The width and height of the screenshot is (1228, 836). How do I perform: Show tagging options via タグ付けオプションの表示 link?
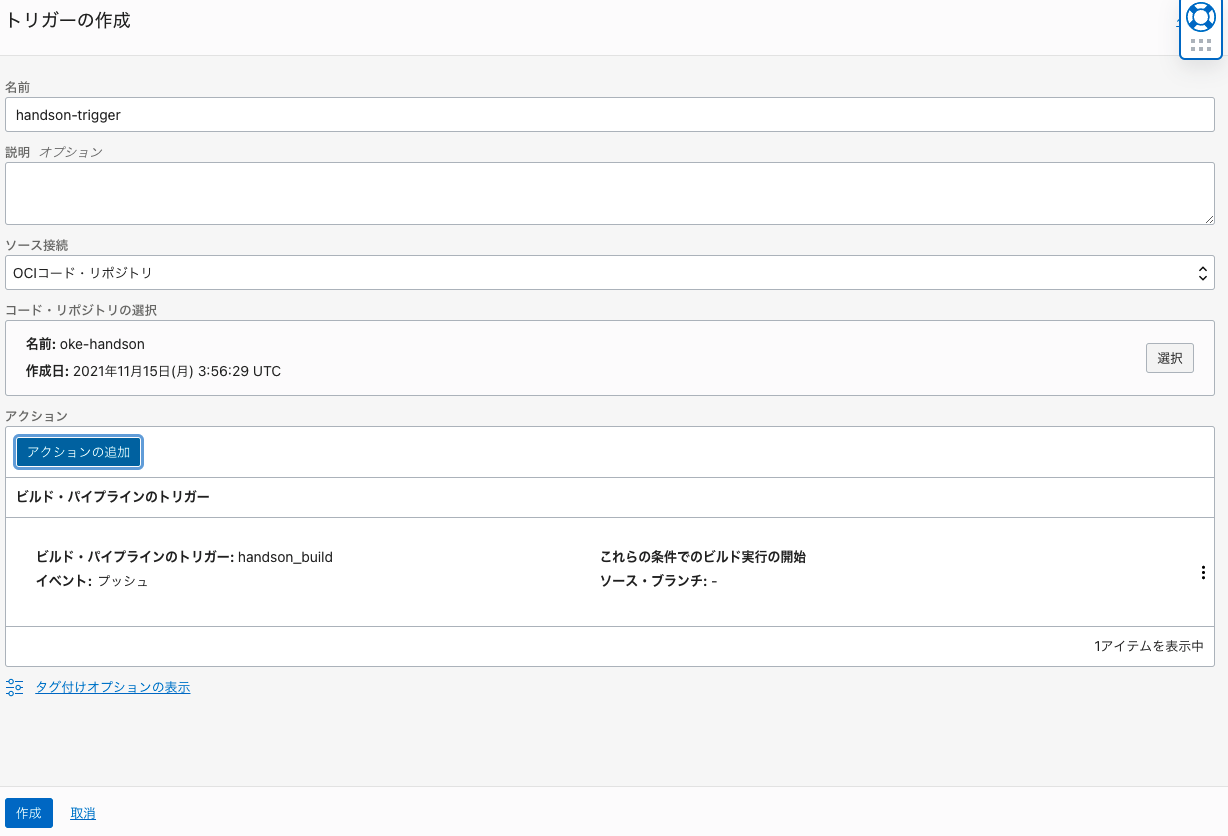coord(113,687)
